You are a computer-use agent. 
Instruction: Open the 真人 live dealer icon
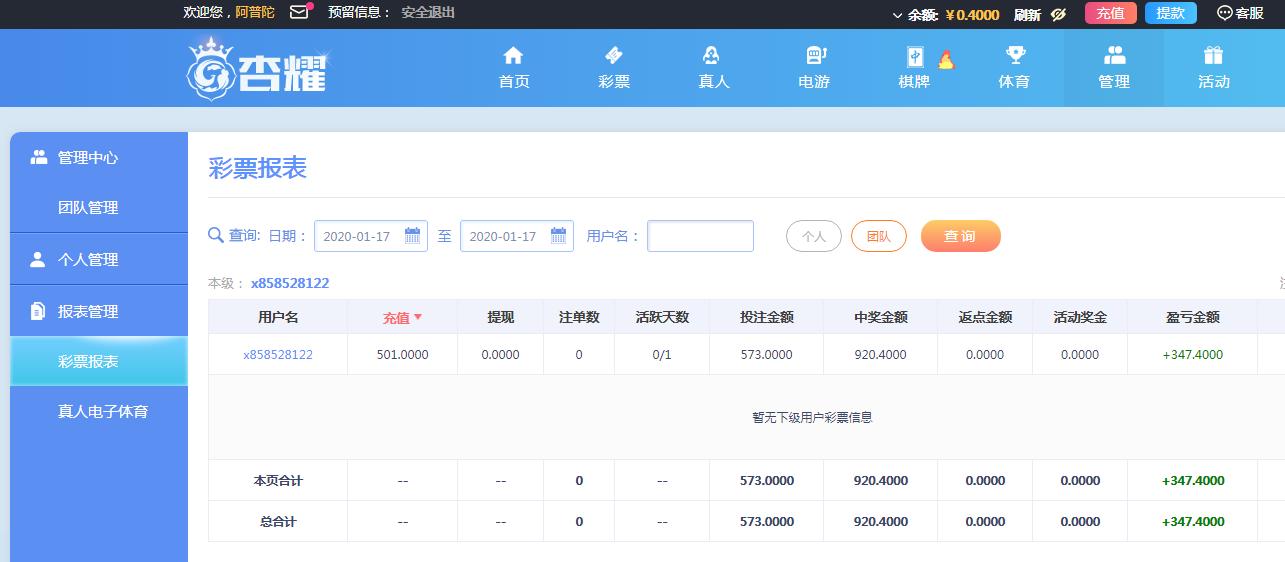point(712,56)
